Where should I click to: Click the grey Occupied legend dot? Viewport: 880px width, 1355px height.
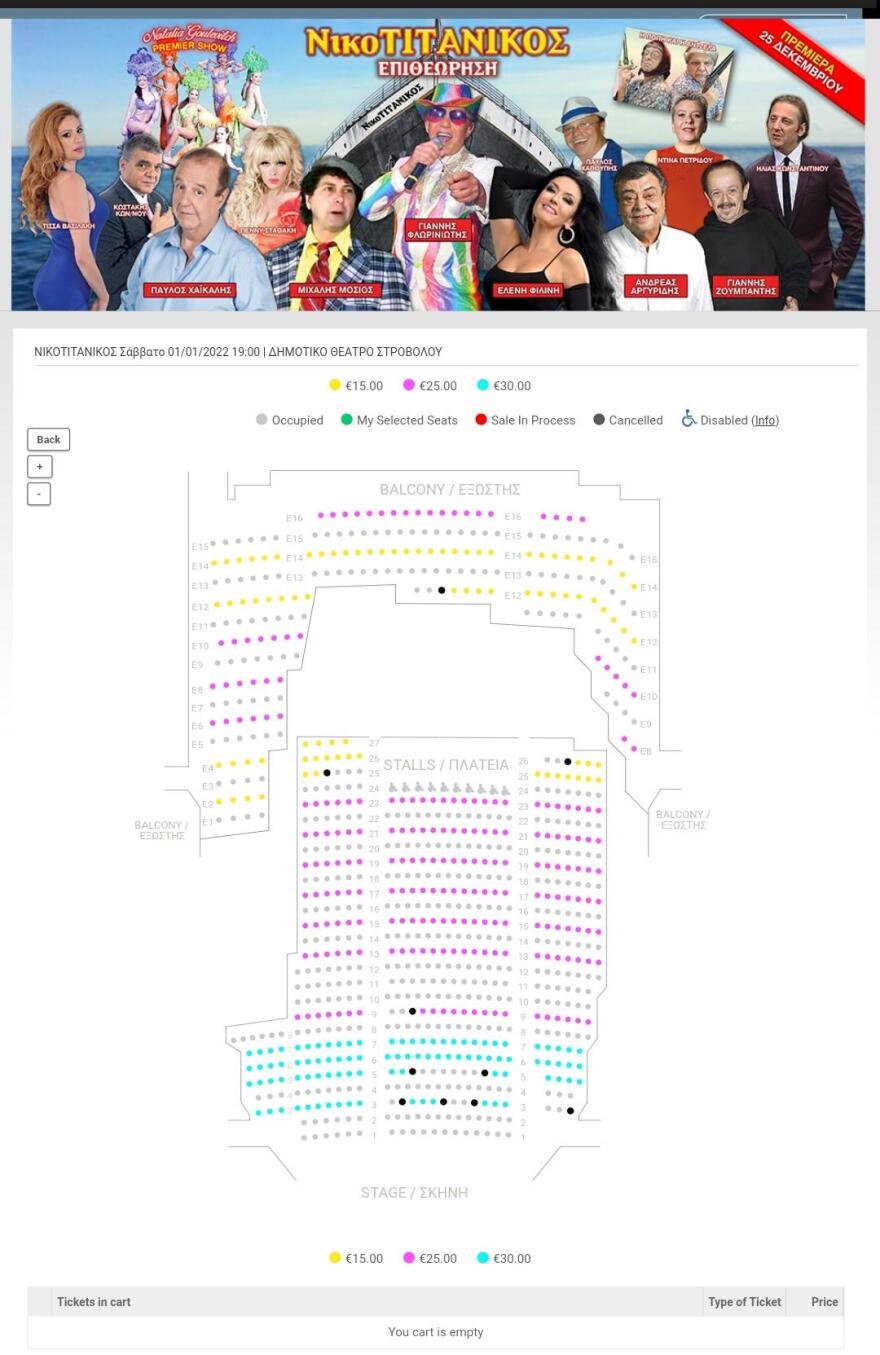262,420
